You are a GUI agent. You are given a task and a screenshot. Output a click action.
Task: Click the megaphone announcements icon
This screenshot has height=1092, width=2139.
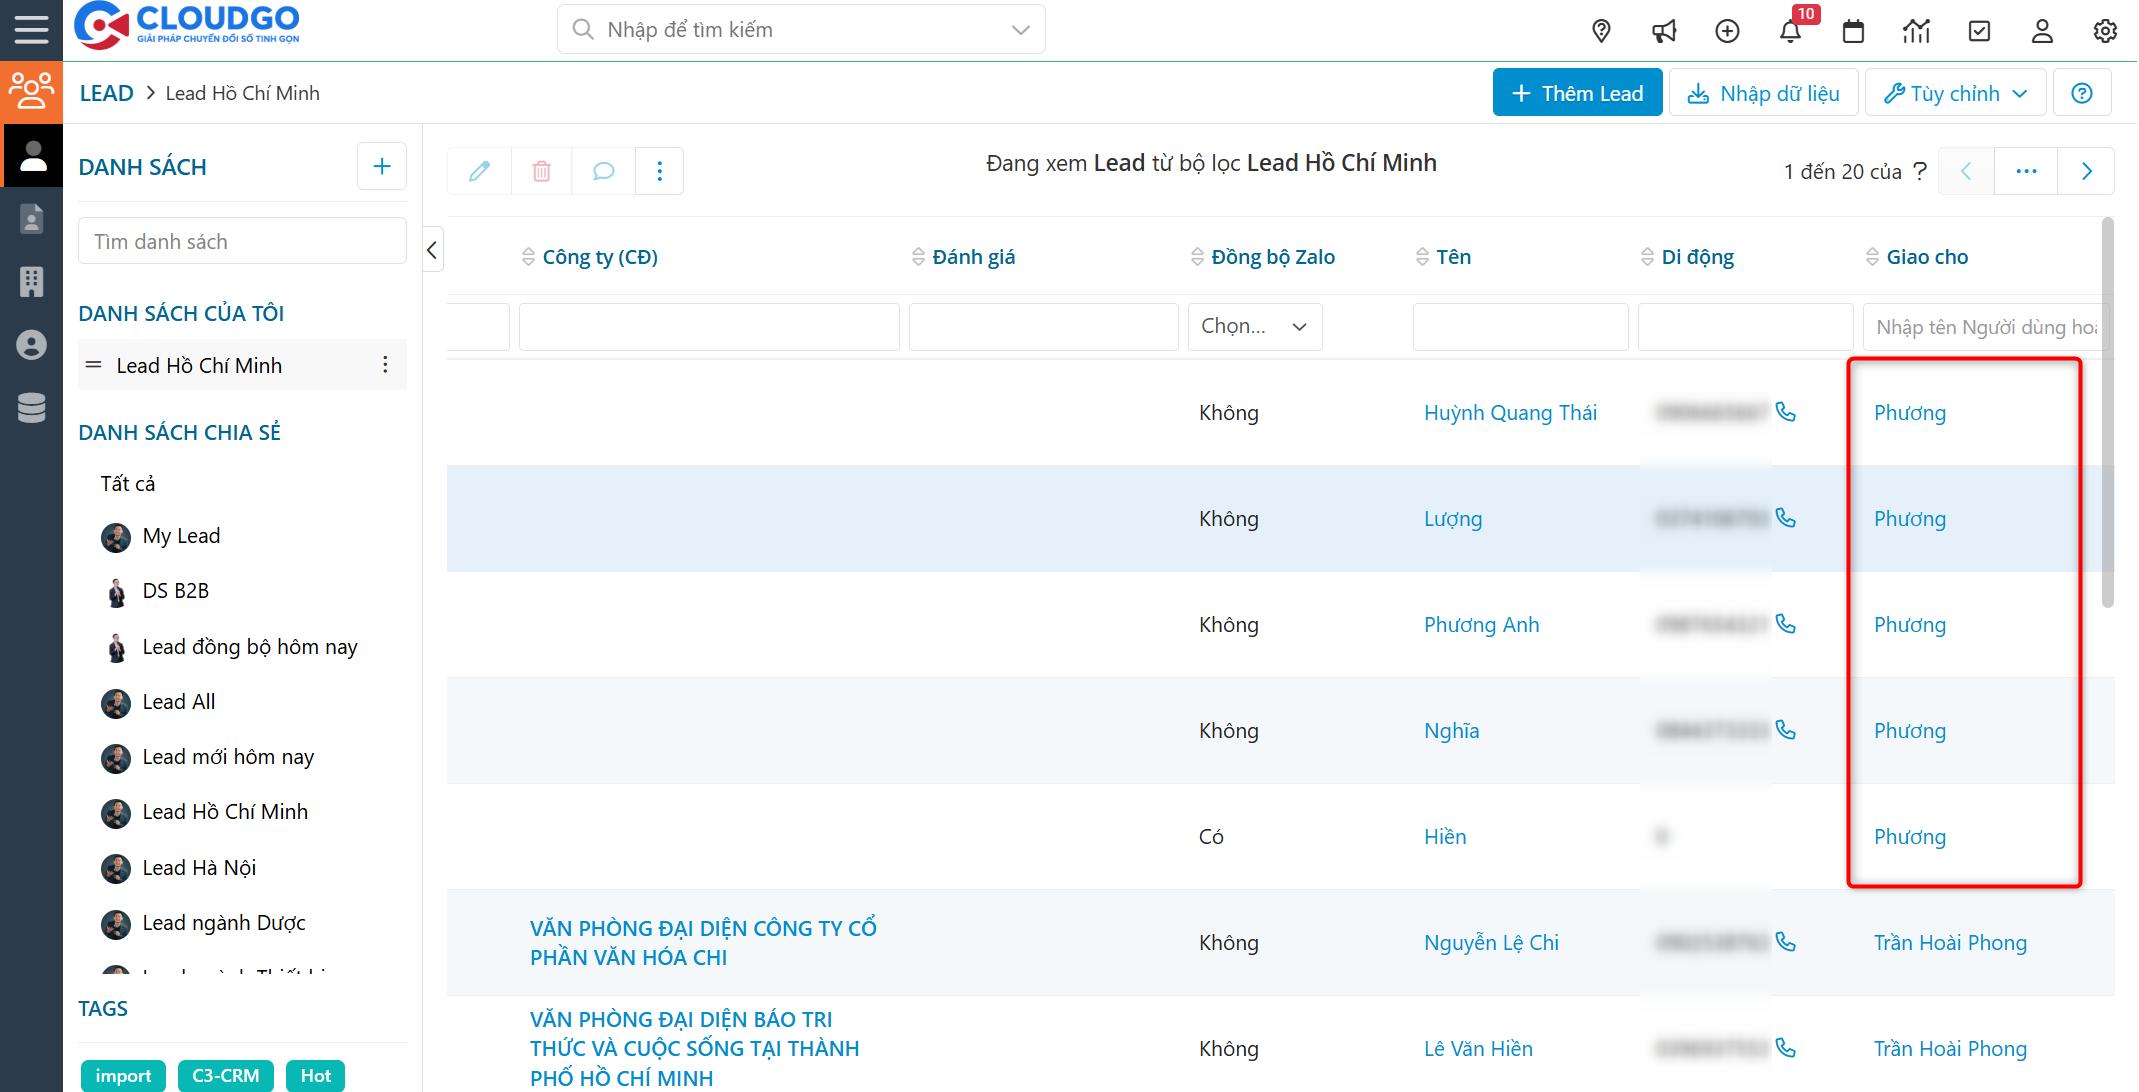1664,32
